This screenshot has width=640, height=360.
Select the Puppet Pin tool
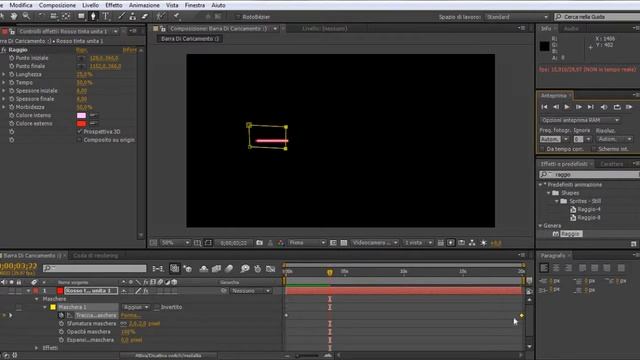click(176, 16)
